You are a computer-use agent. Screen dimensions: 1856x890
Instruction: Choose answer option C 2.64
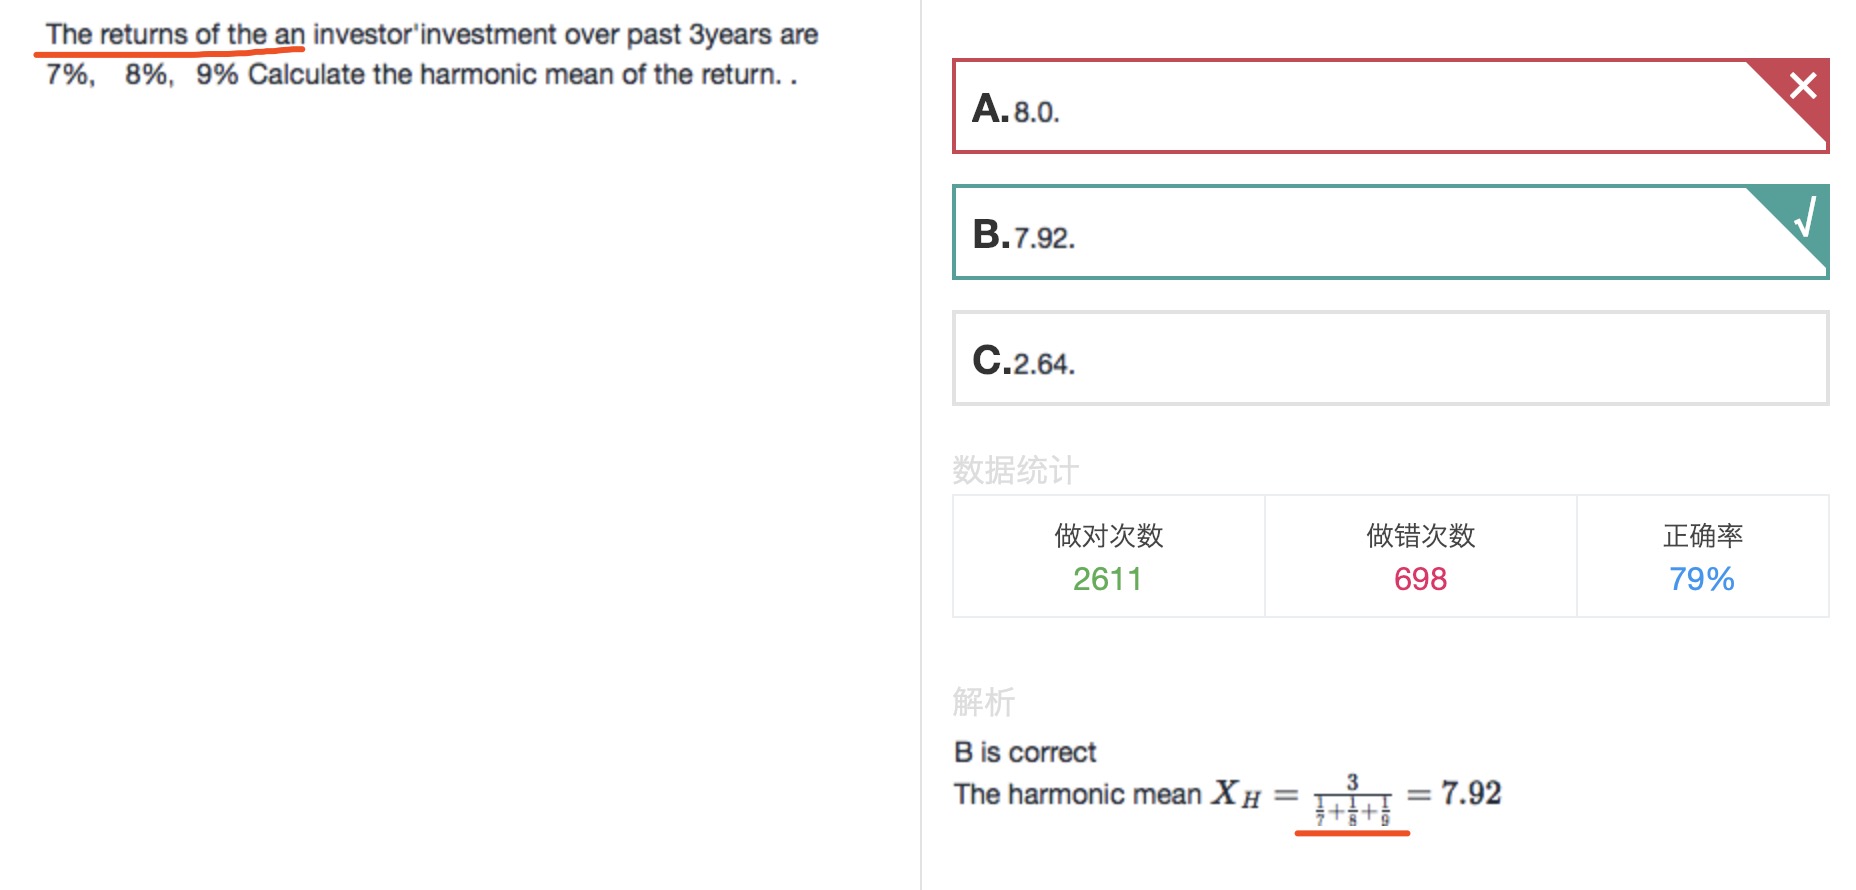tap(1390, 358)
